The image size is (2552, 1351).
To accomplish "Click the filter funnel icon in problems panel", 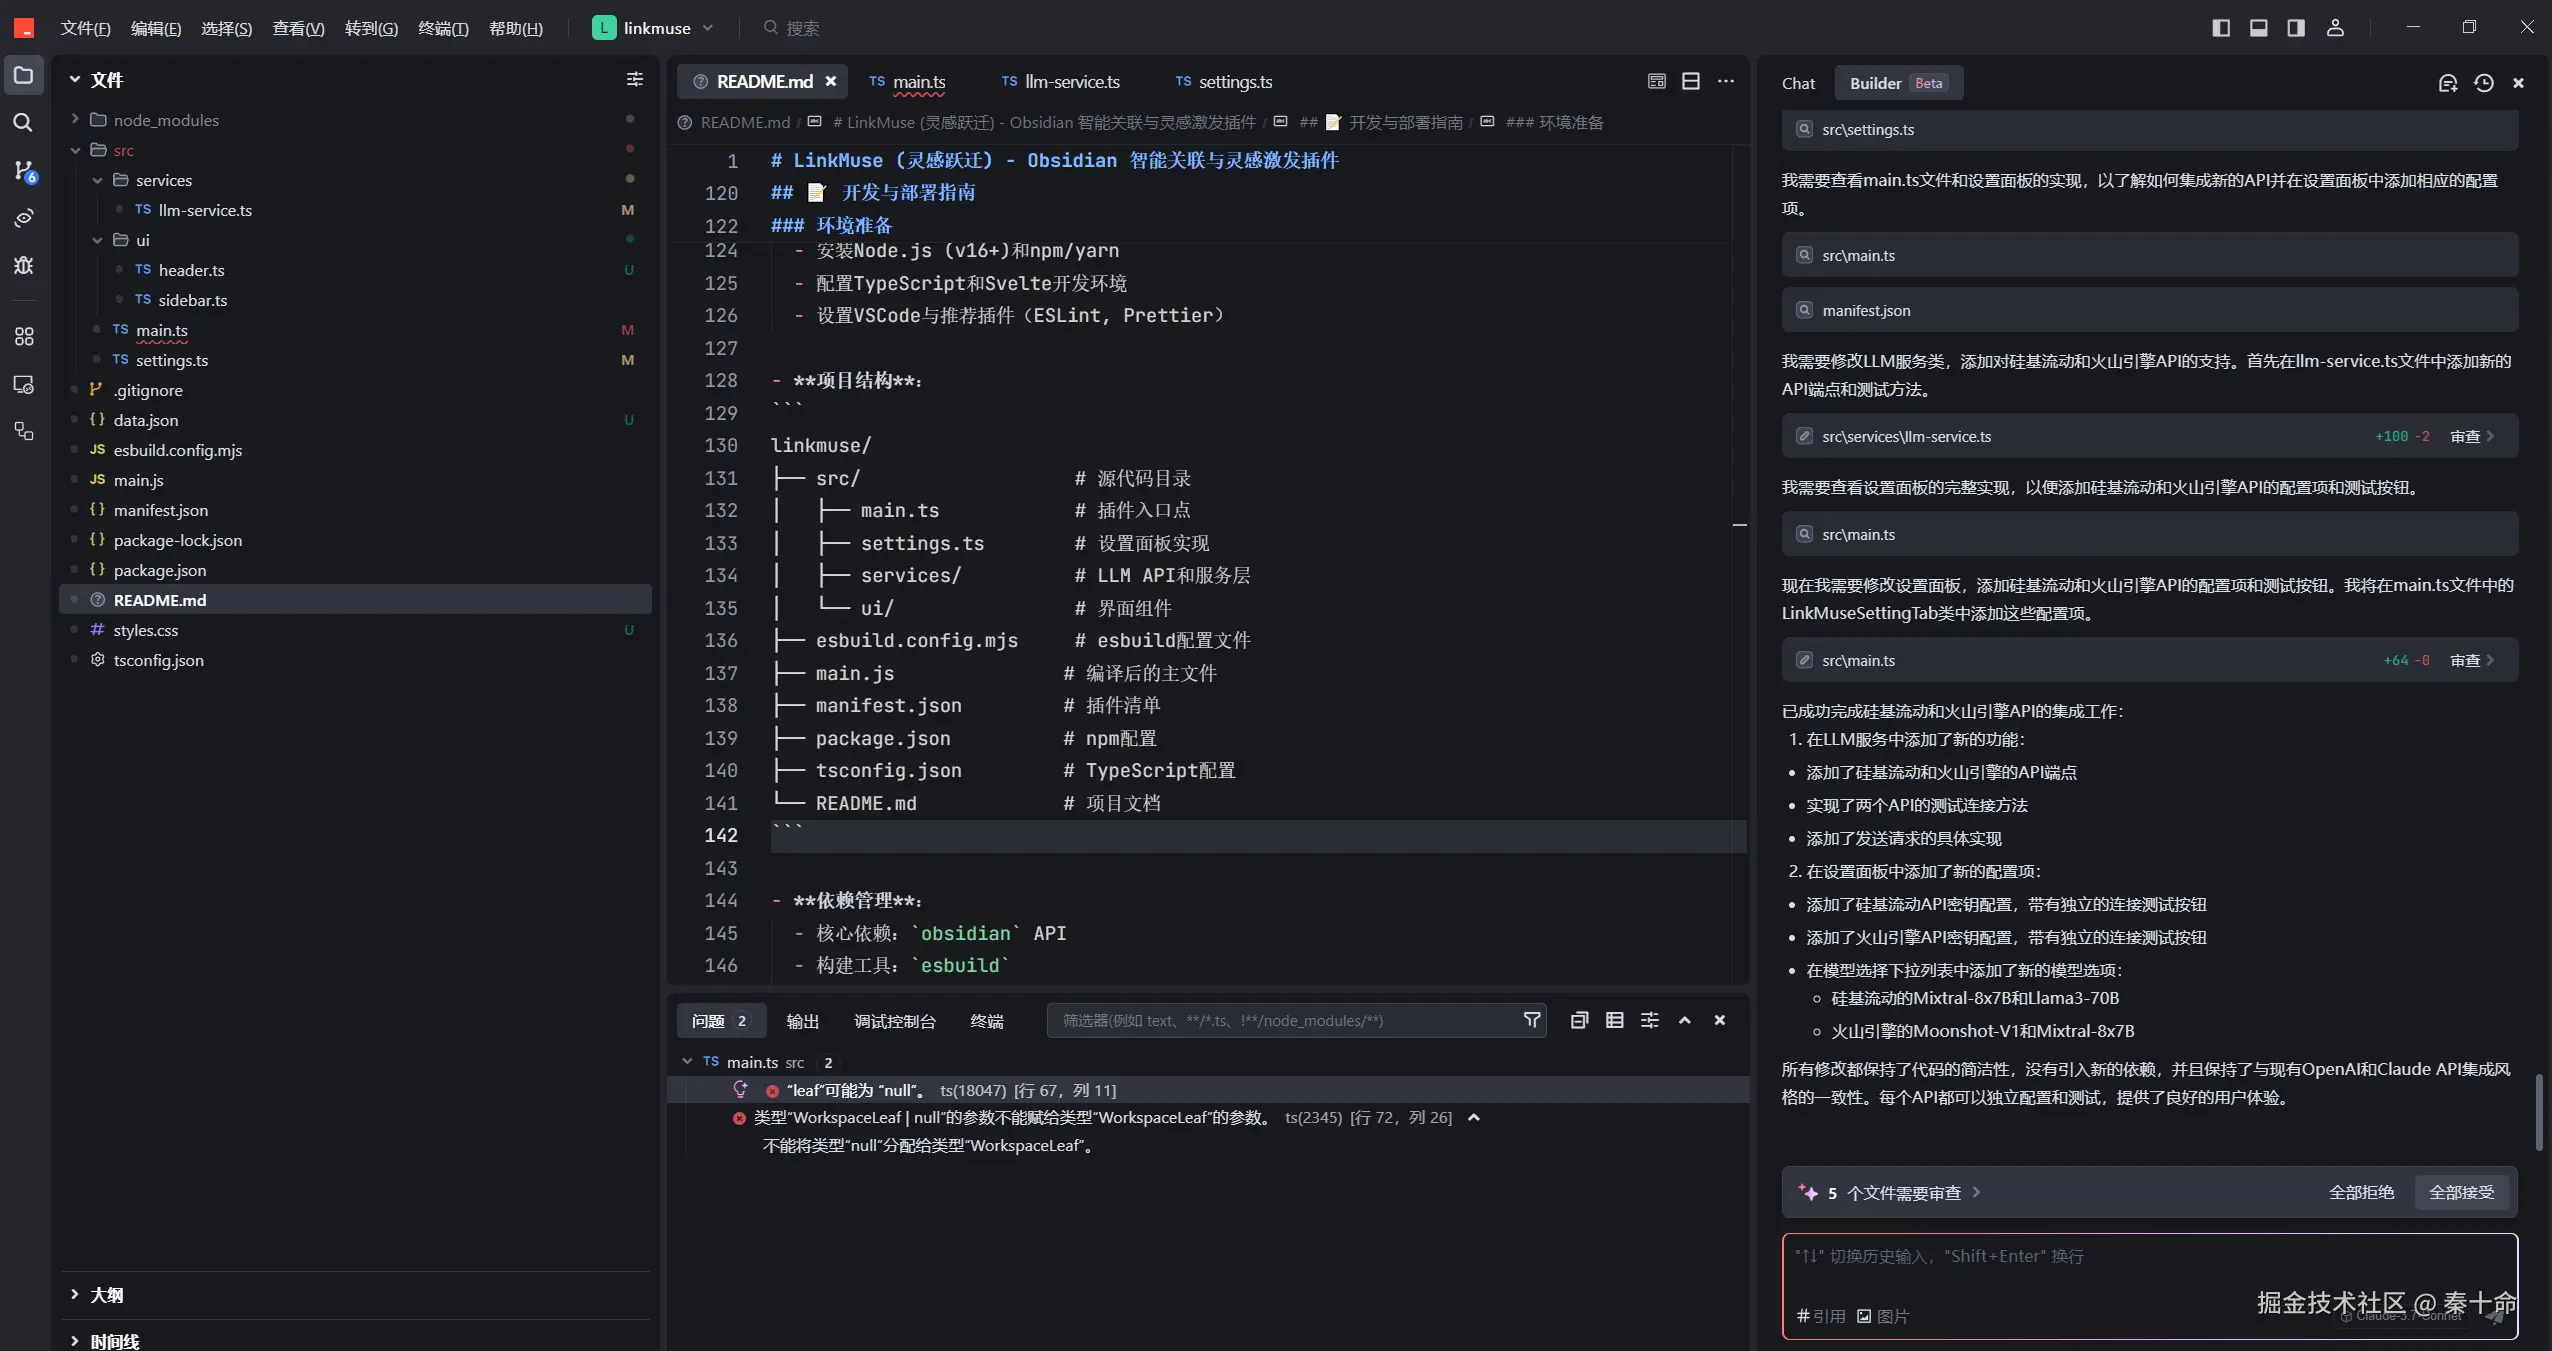I will click(x=1531, y=1020).
